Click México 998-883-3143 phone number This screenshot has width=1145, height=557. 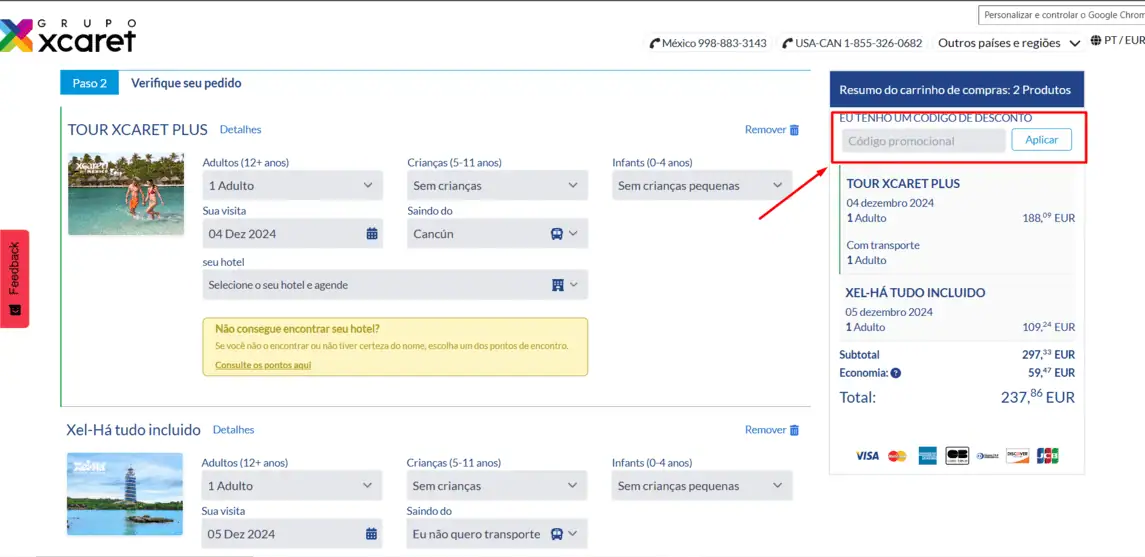coord(714,43)
